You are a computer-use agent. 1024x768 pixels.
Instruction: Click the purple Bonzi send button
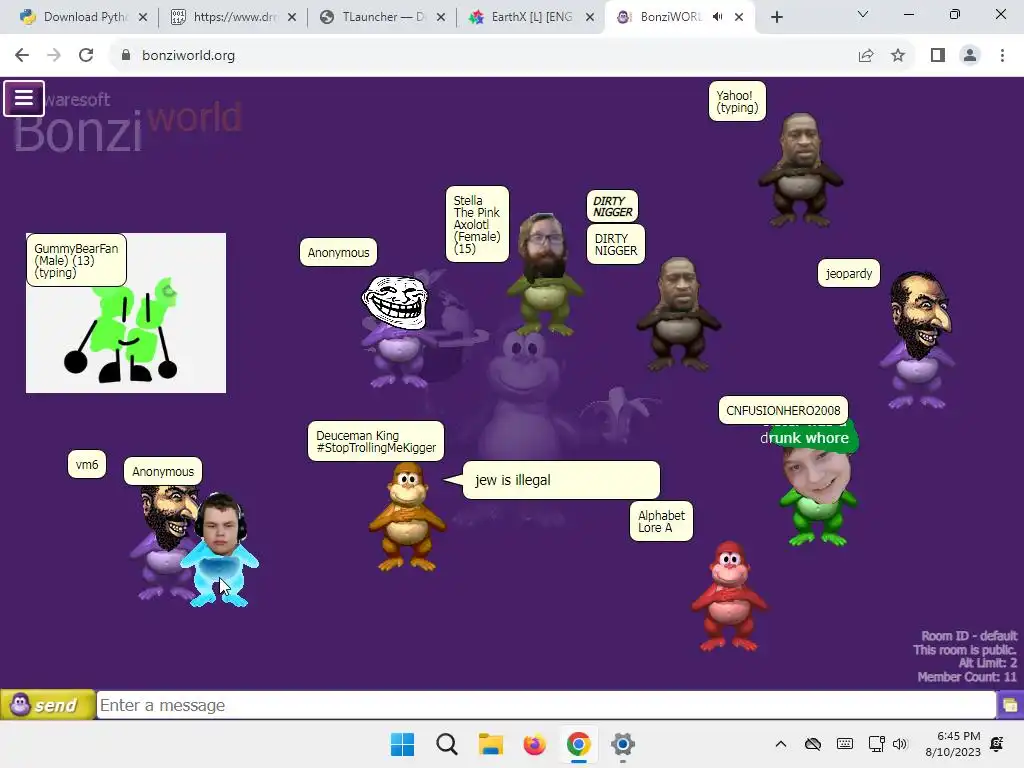48,705
